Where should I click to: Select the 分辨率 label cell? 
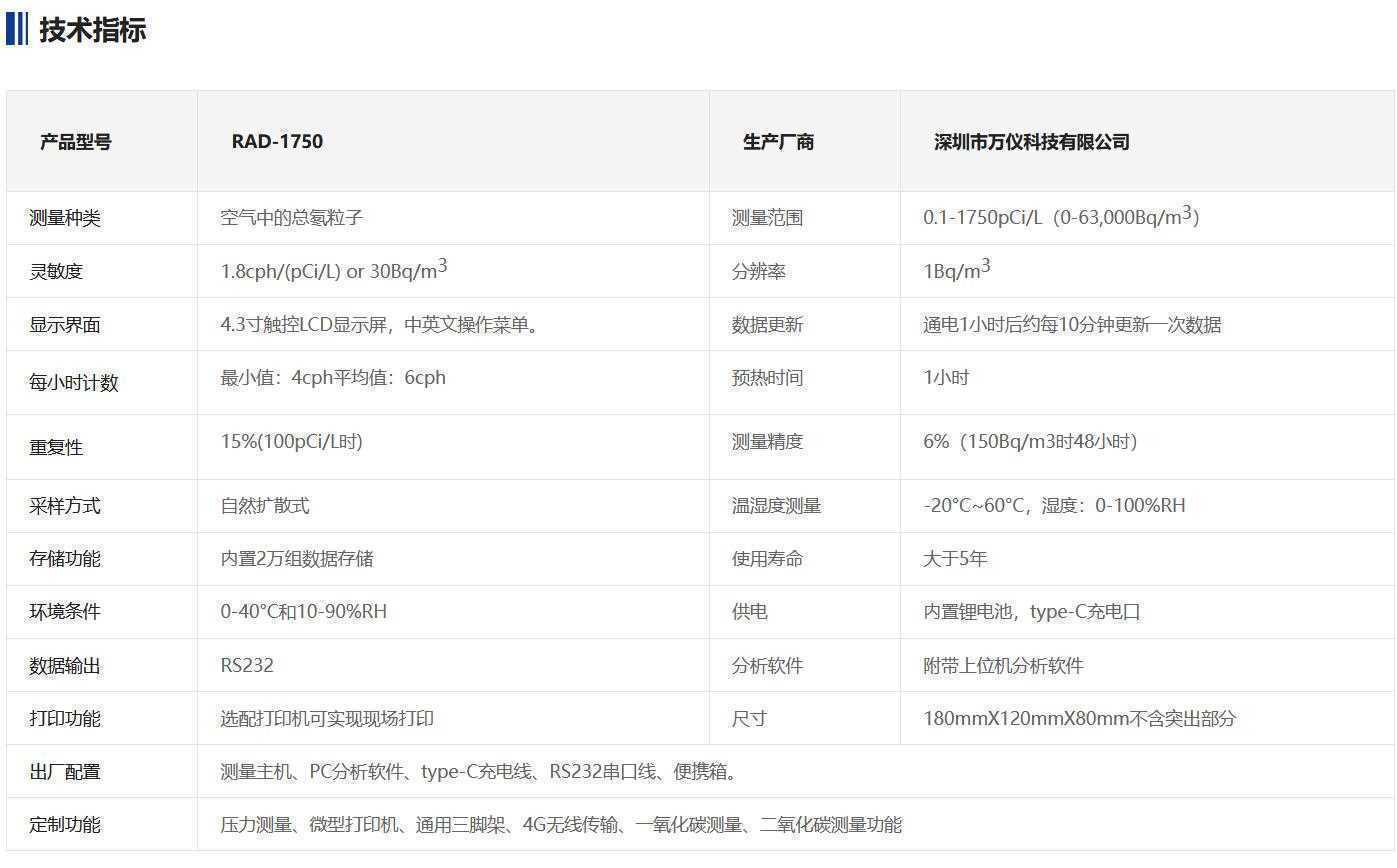click(x=805, y=271)
